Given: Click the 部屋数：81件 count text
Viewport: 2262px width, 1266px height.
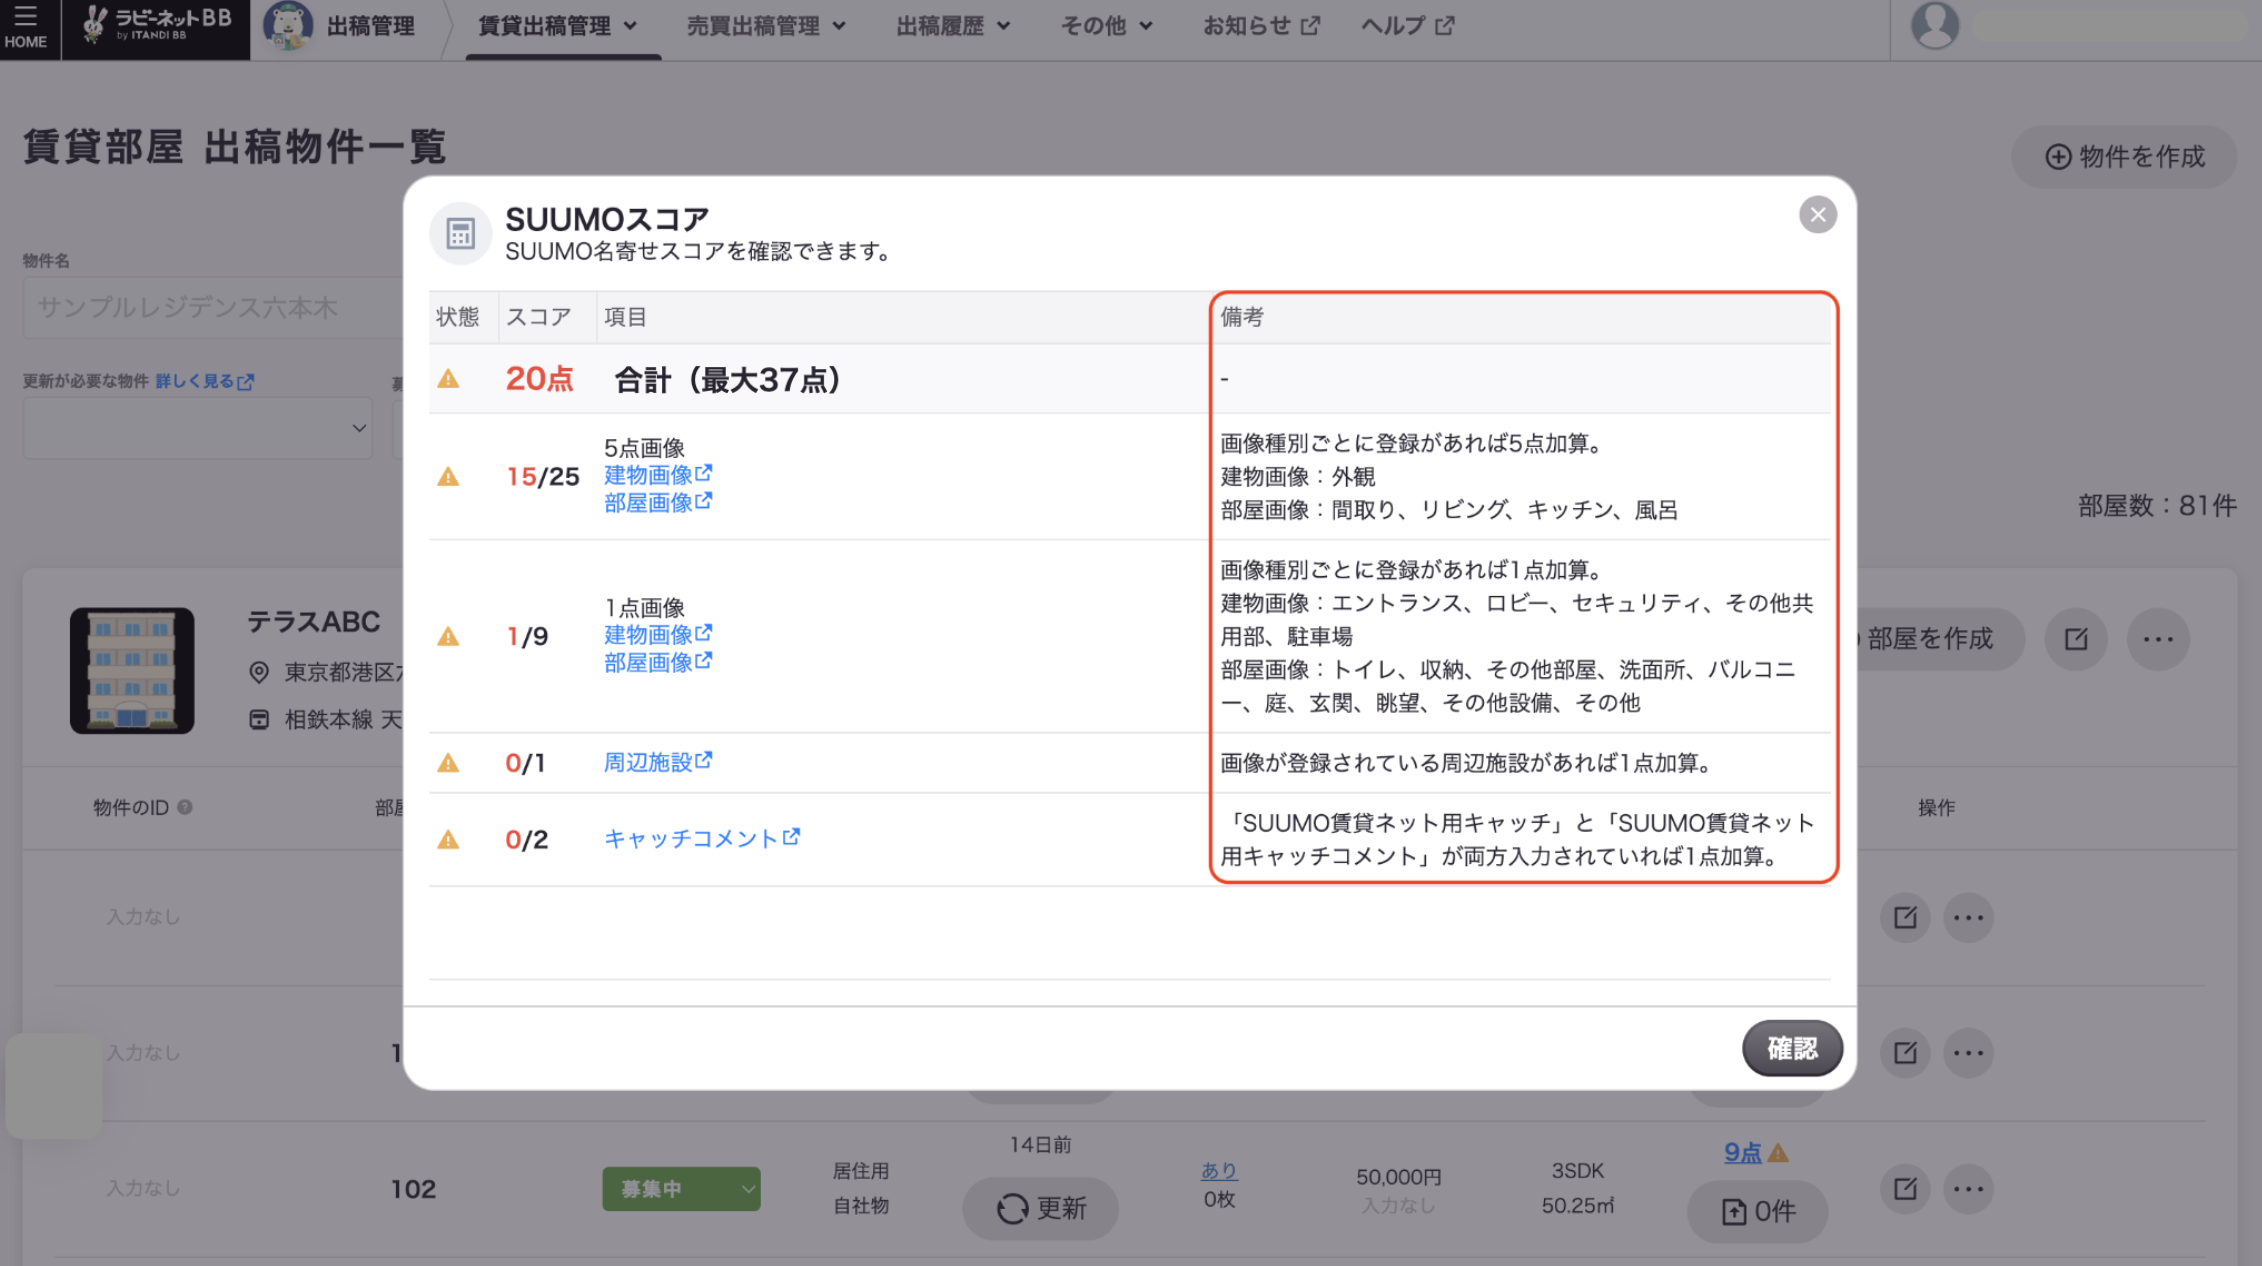Looking at the screenshot, I should [2157, 506].
